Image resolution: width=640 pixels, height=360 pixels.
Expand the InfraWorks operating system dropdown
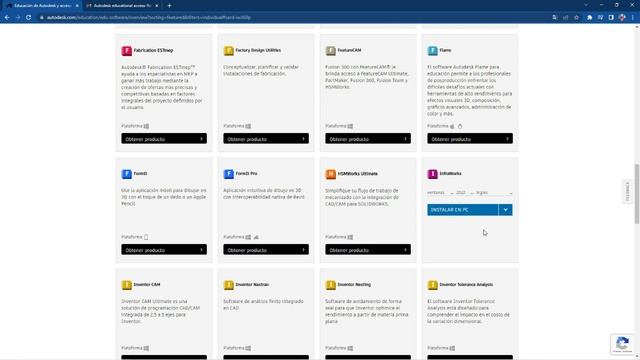pyautogui.click(x=440, y=193)
